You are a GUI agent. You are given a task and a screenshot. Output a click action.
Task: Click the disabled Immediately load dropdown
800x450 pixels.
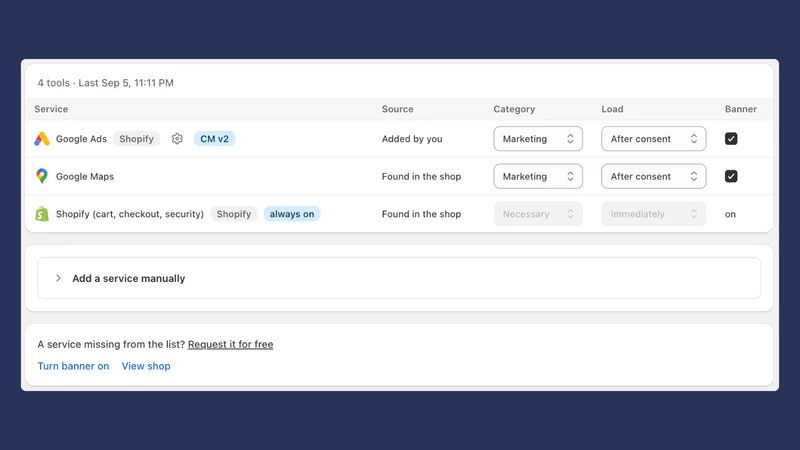coord(654,214)
